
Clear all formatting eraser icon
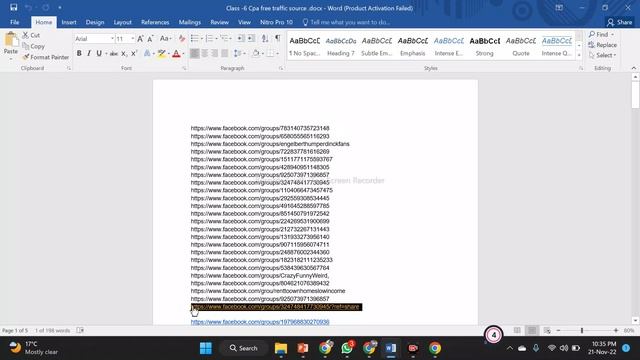coord(182,39)
